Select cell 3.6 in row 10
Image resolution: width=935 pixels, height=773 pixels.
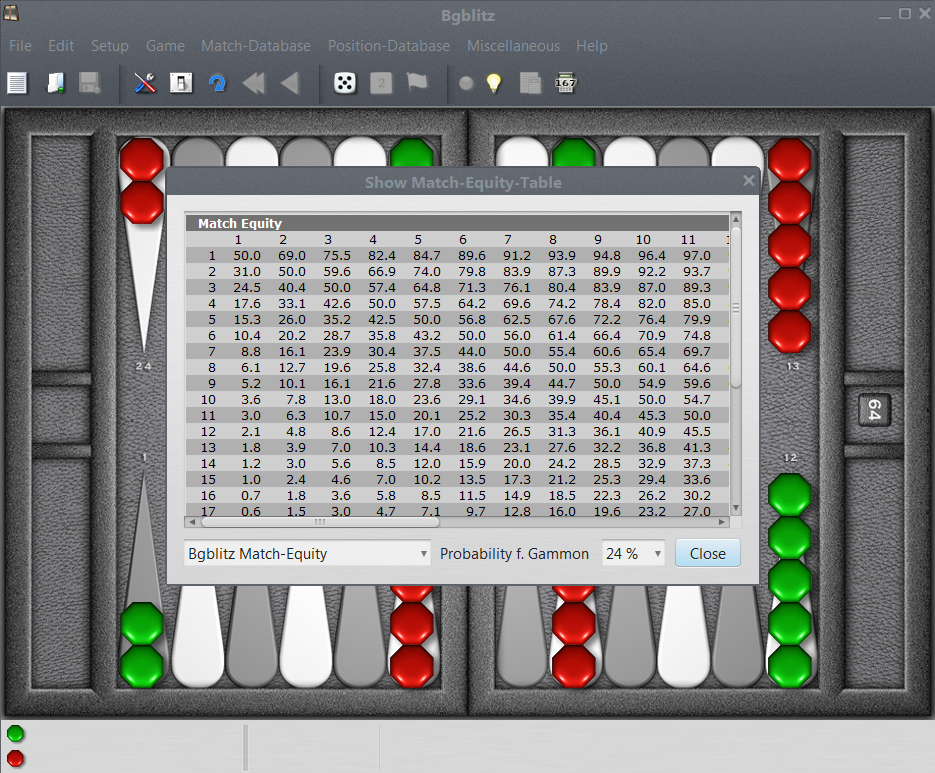tap(250, 400)
